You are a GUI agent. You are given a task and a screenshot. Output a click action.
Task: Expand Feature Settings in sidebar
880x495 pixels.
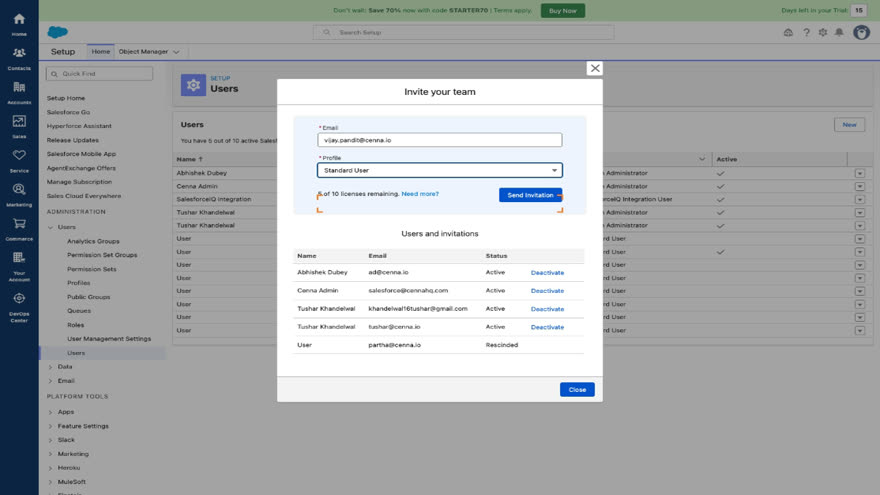click(x=51, y=426)
